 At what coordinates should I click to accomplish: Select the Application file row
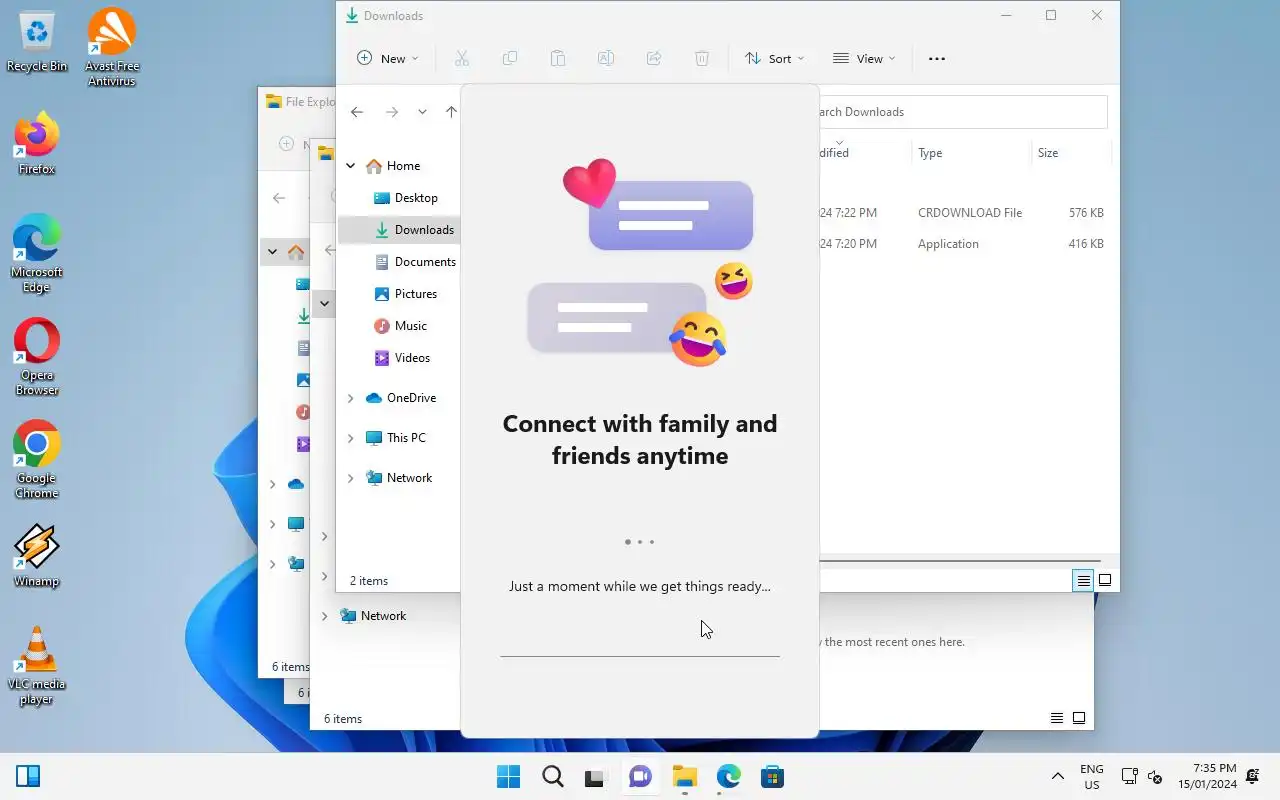pyautogui.click(x=965, y=244)
